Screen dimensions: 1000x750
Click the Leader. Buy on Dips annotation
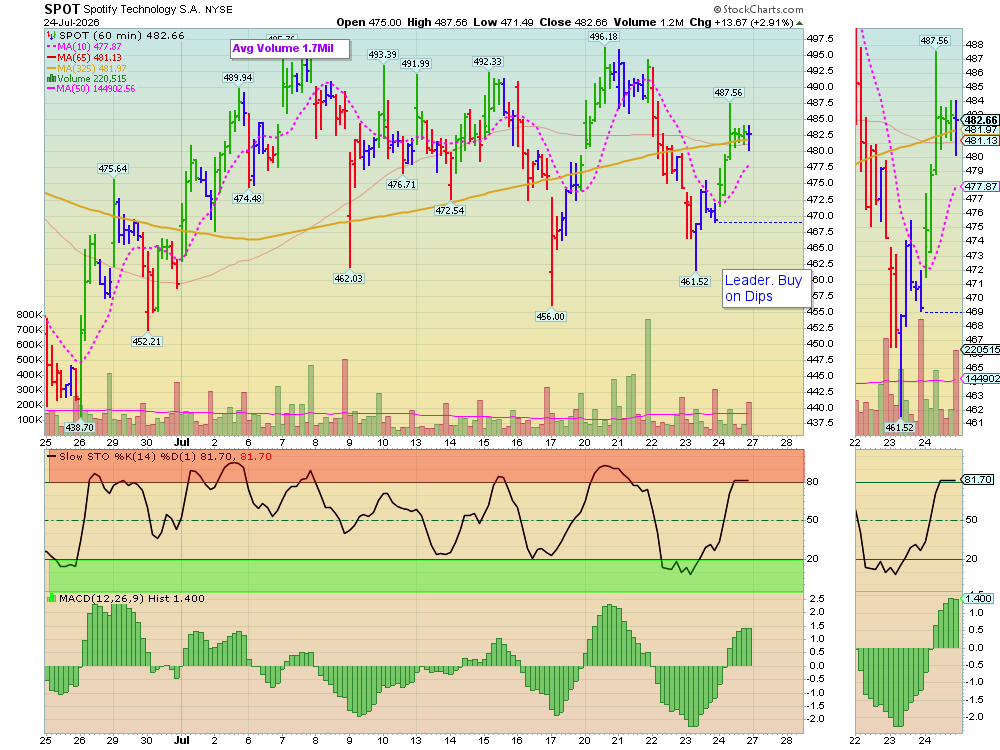[x=766, y=288]
